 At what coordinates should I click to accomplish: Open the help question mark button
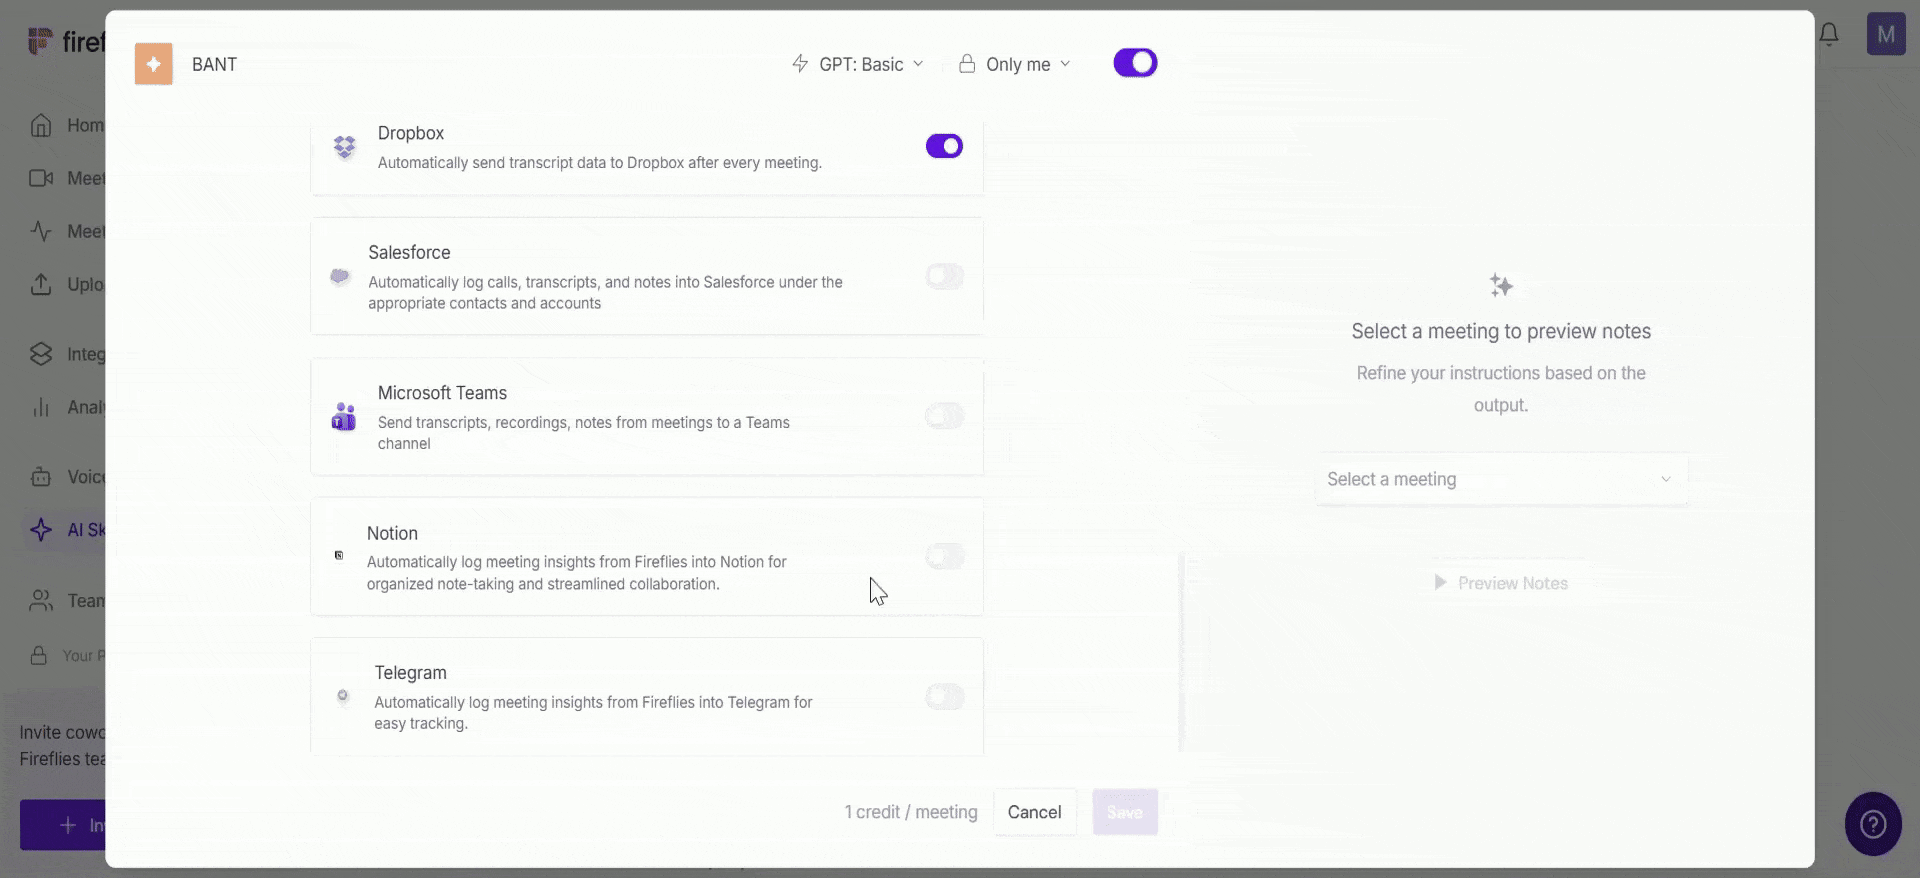click(1873, 824)
